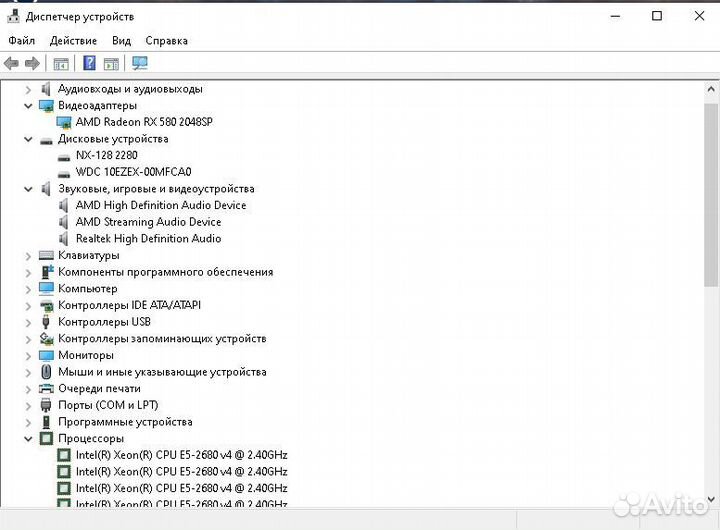This screenshot has width=720, height=530.
Task: Collapse the Дисковые устройства category
Action: 28,139
